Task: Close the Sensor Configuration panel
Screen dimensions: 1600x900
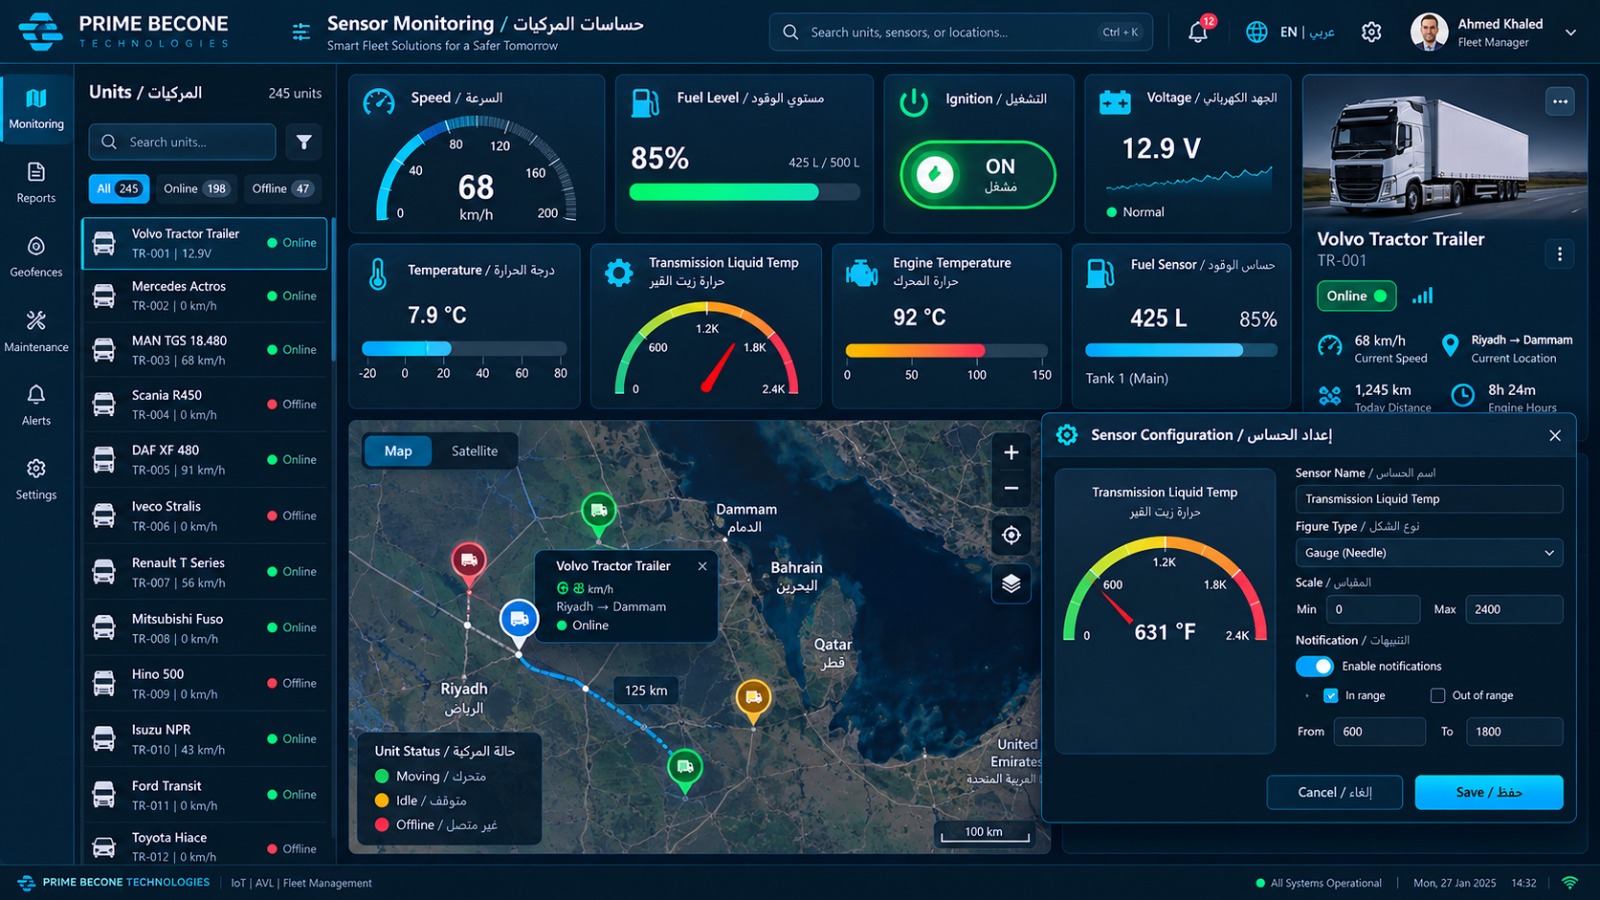Action: pyautogui.click(x=1555, y=435)
